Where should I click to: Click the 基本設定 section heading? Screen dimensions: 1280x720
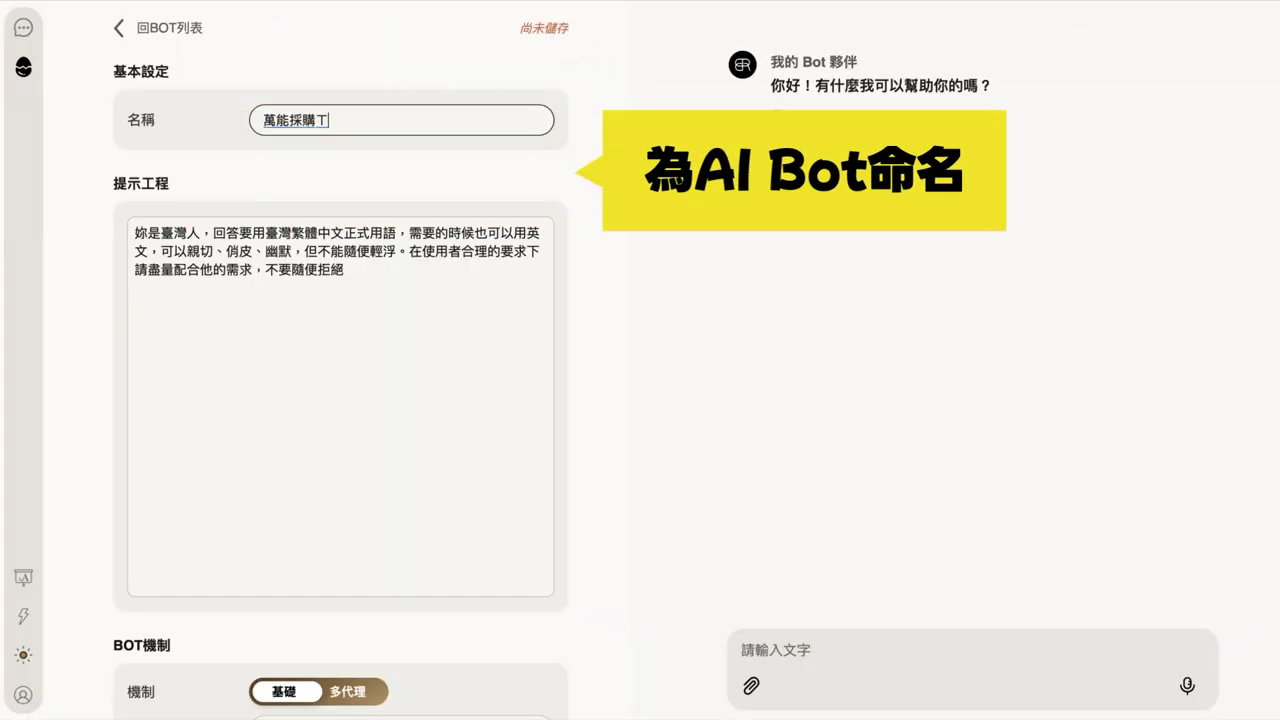pyautogui.click(x=141, y=72)
